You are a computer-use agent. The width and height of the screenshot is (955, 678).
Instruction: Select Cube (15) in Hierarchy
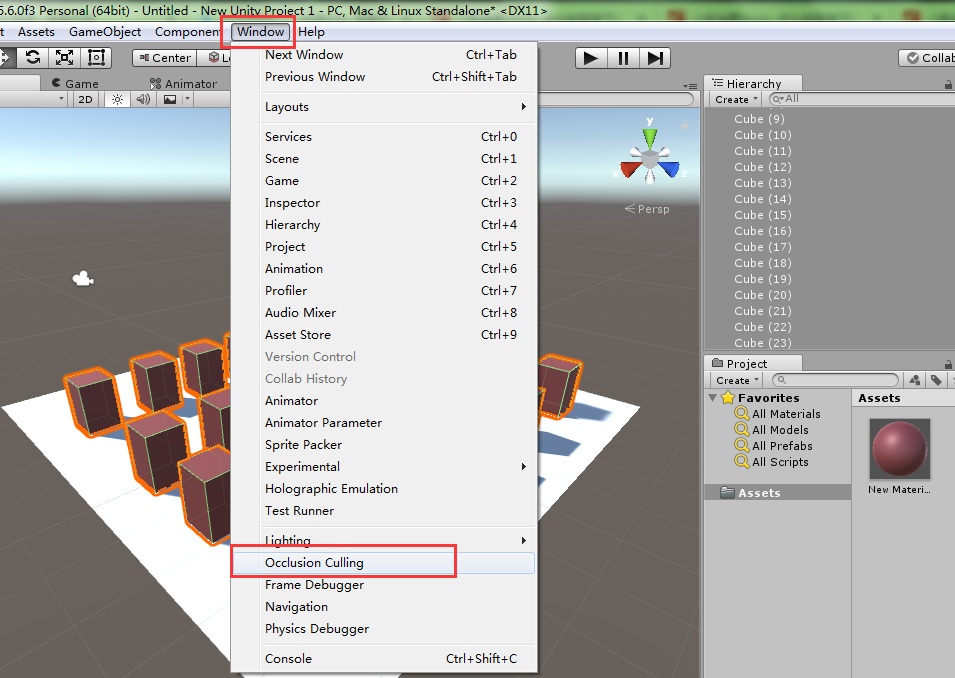pyautogui.click(x=763, y=215)
